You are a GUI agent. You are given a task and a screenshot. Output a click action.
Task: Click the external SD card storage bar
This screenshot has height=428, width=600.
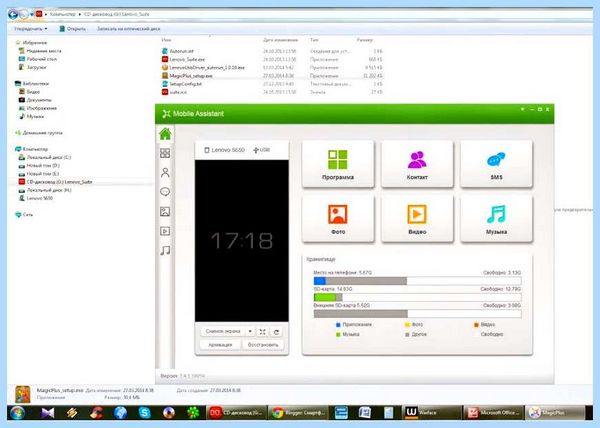pyautogui.click(x=417, y=314)
